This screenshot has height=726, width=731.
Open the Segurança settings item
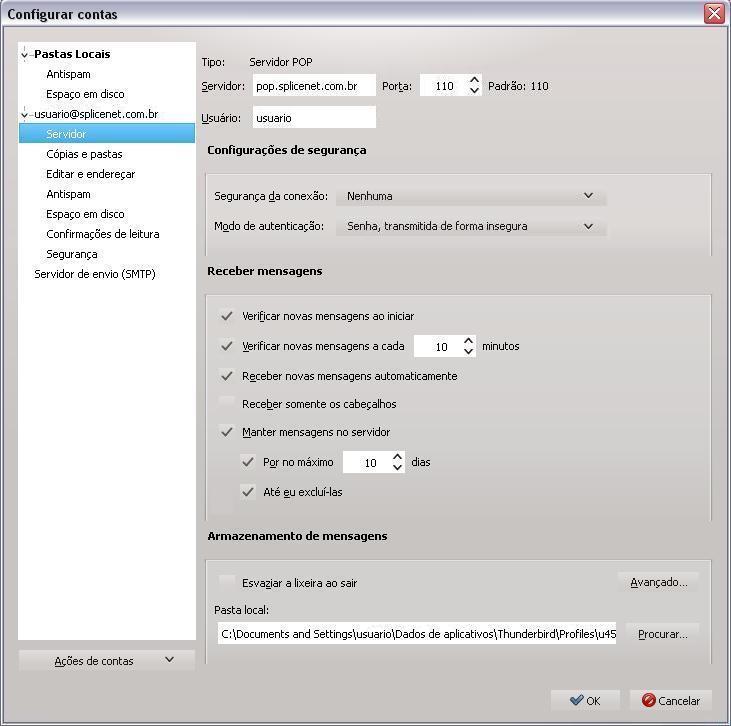(x=72, y=254)
